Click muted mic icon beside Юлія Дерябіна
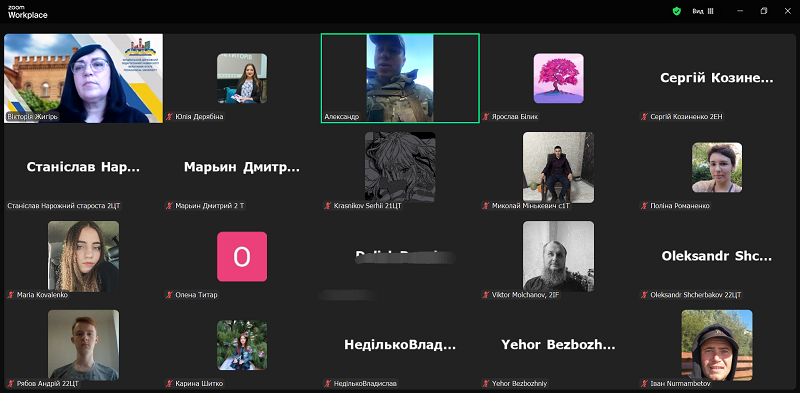800x393 pixels. (169, 117)
